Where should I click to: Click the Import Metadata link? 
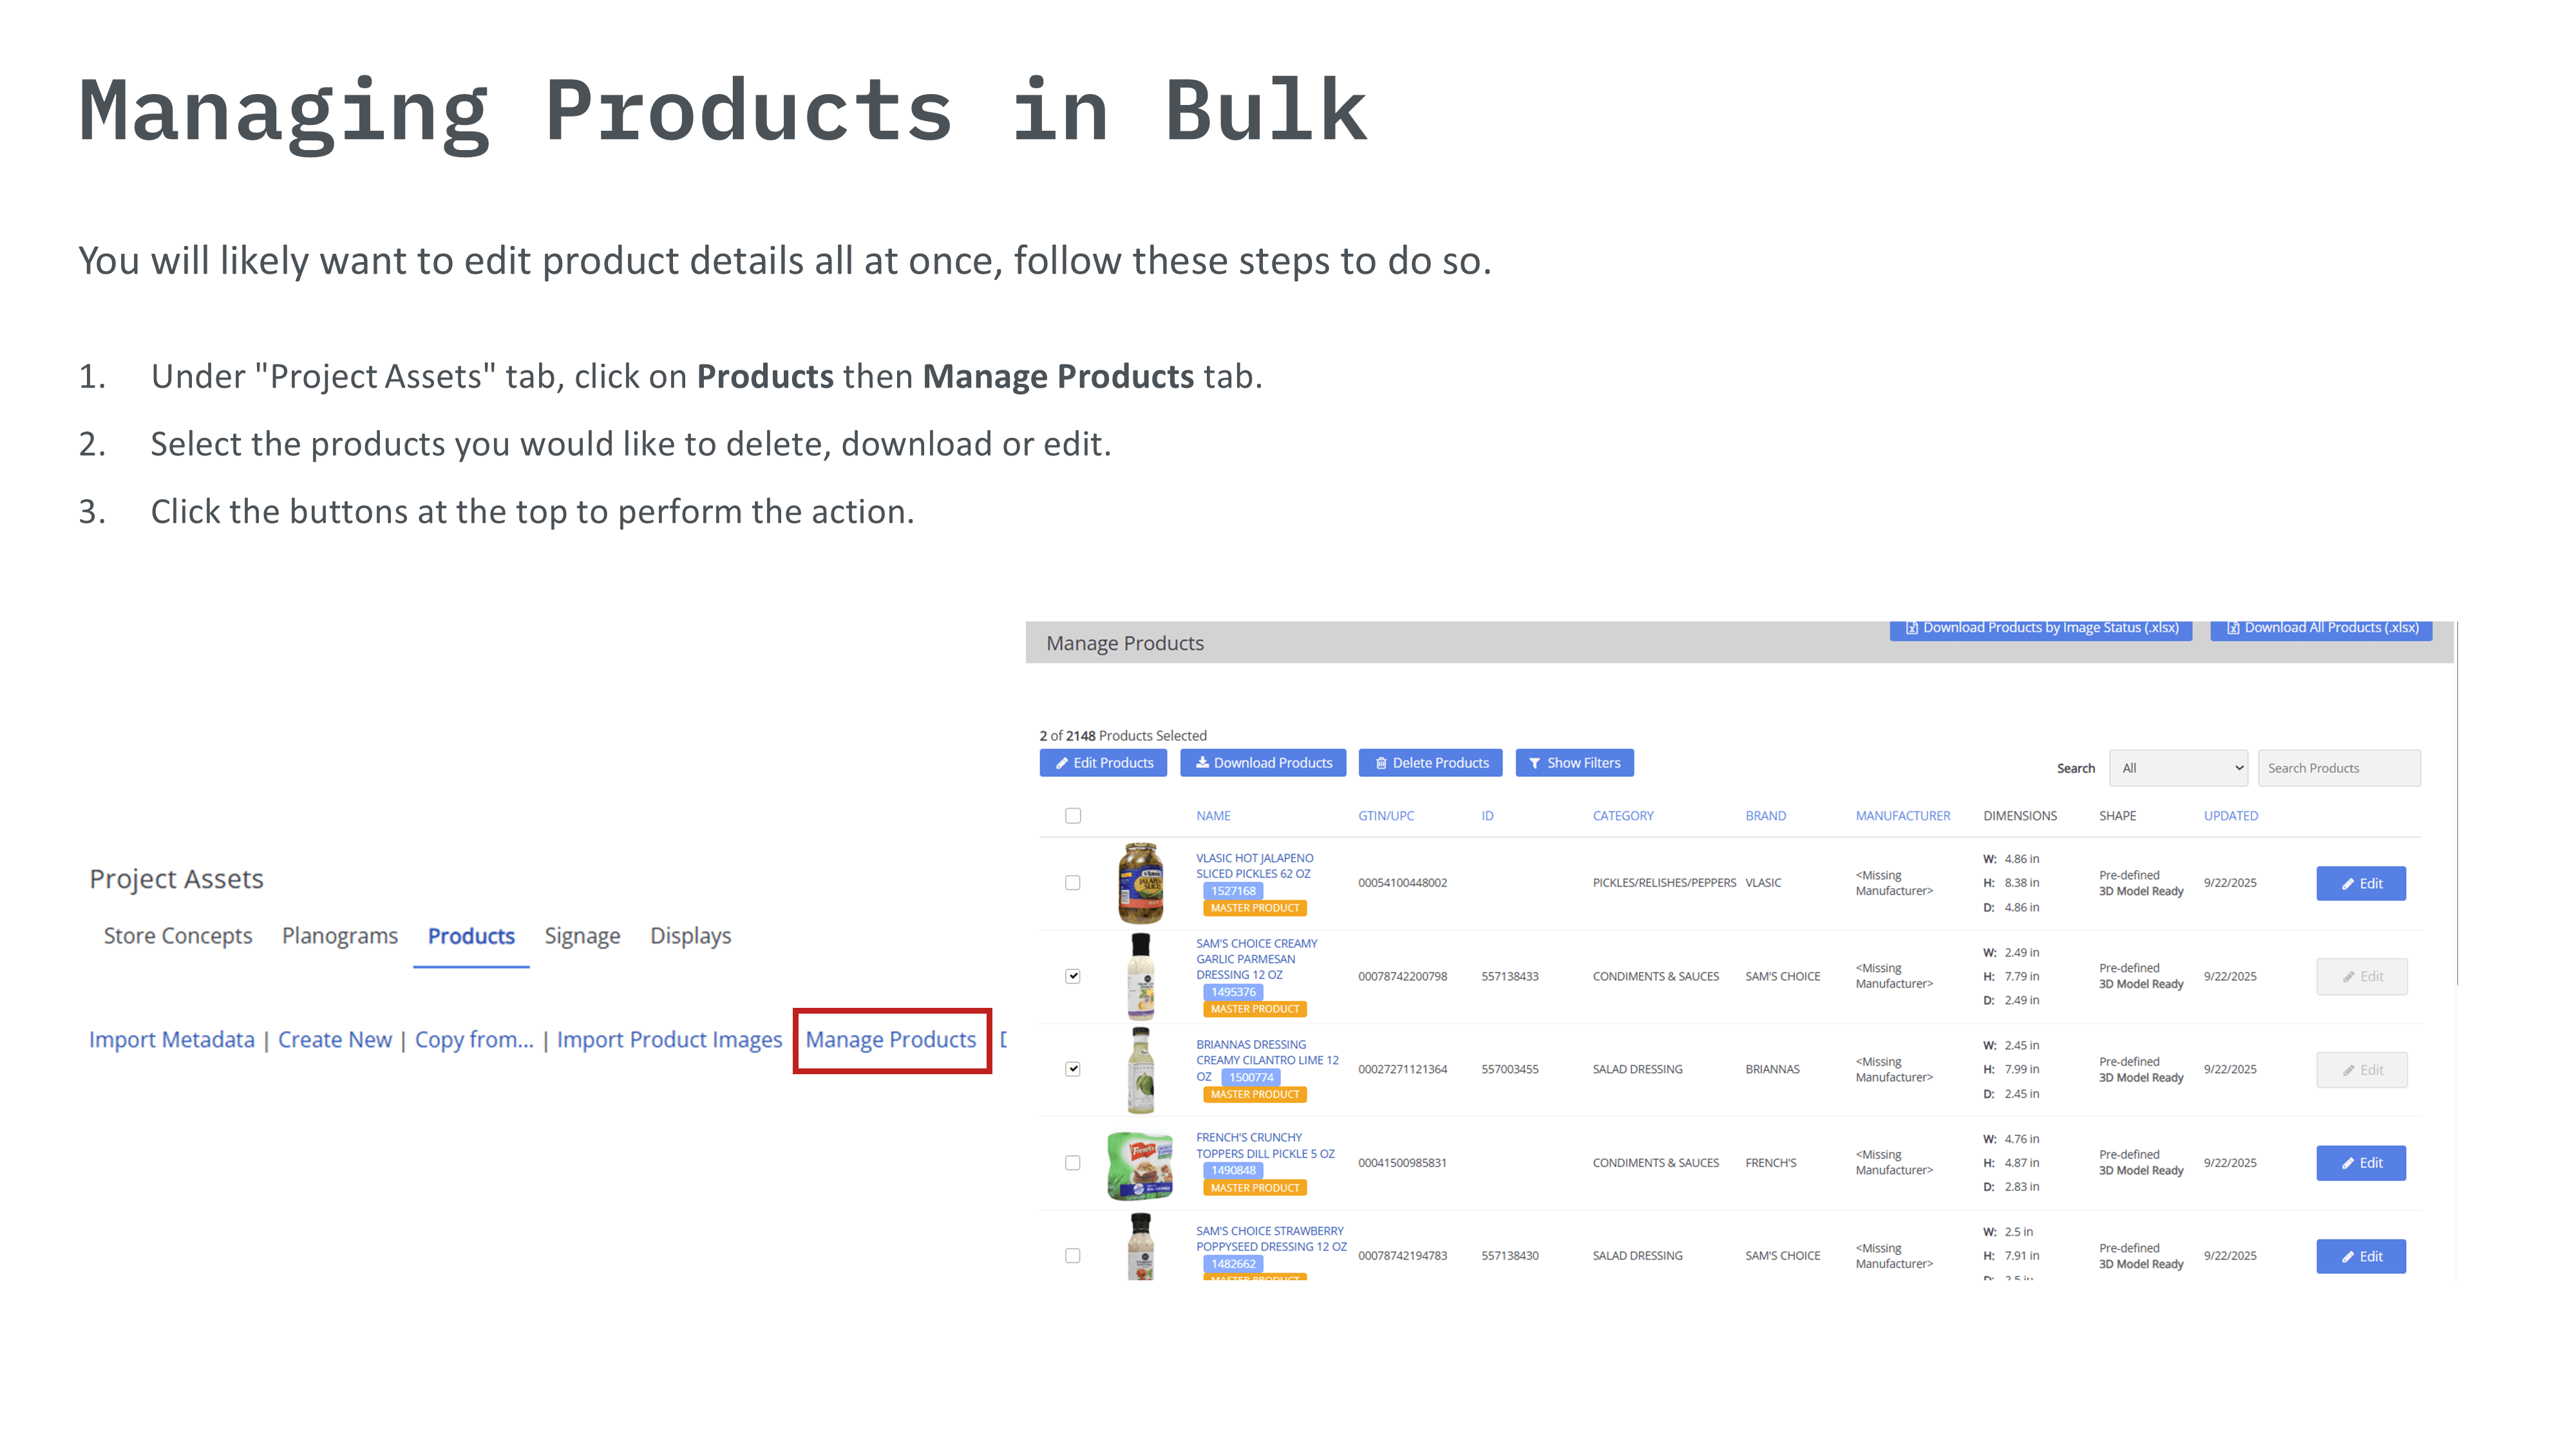172,1040
